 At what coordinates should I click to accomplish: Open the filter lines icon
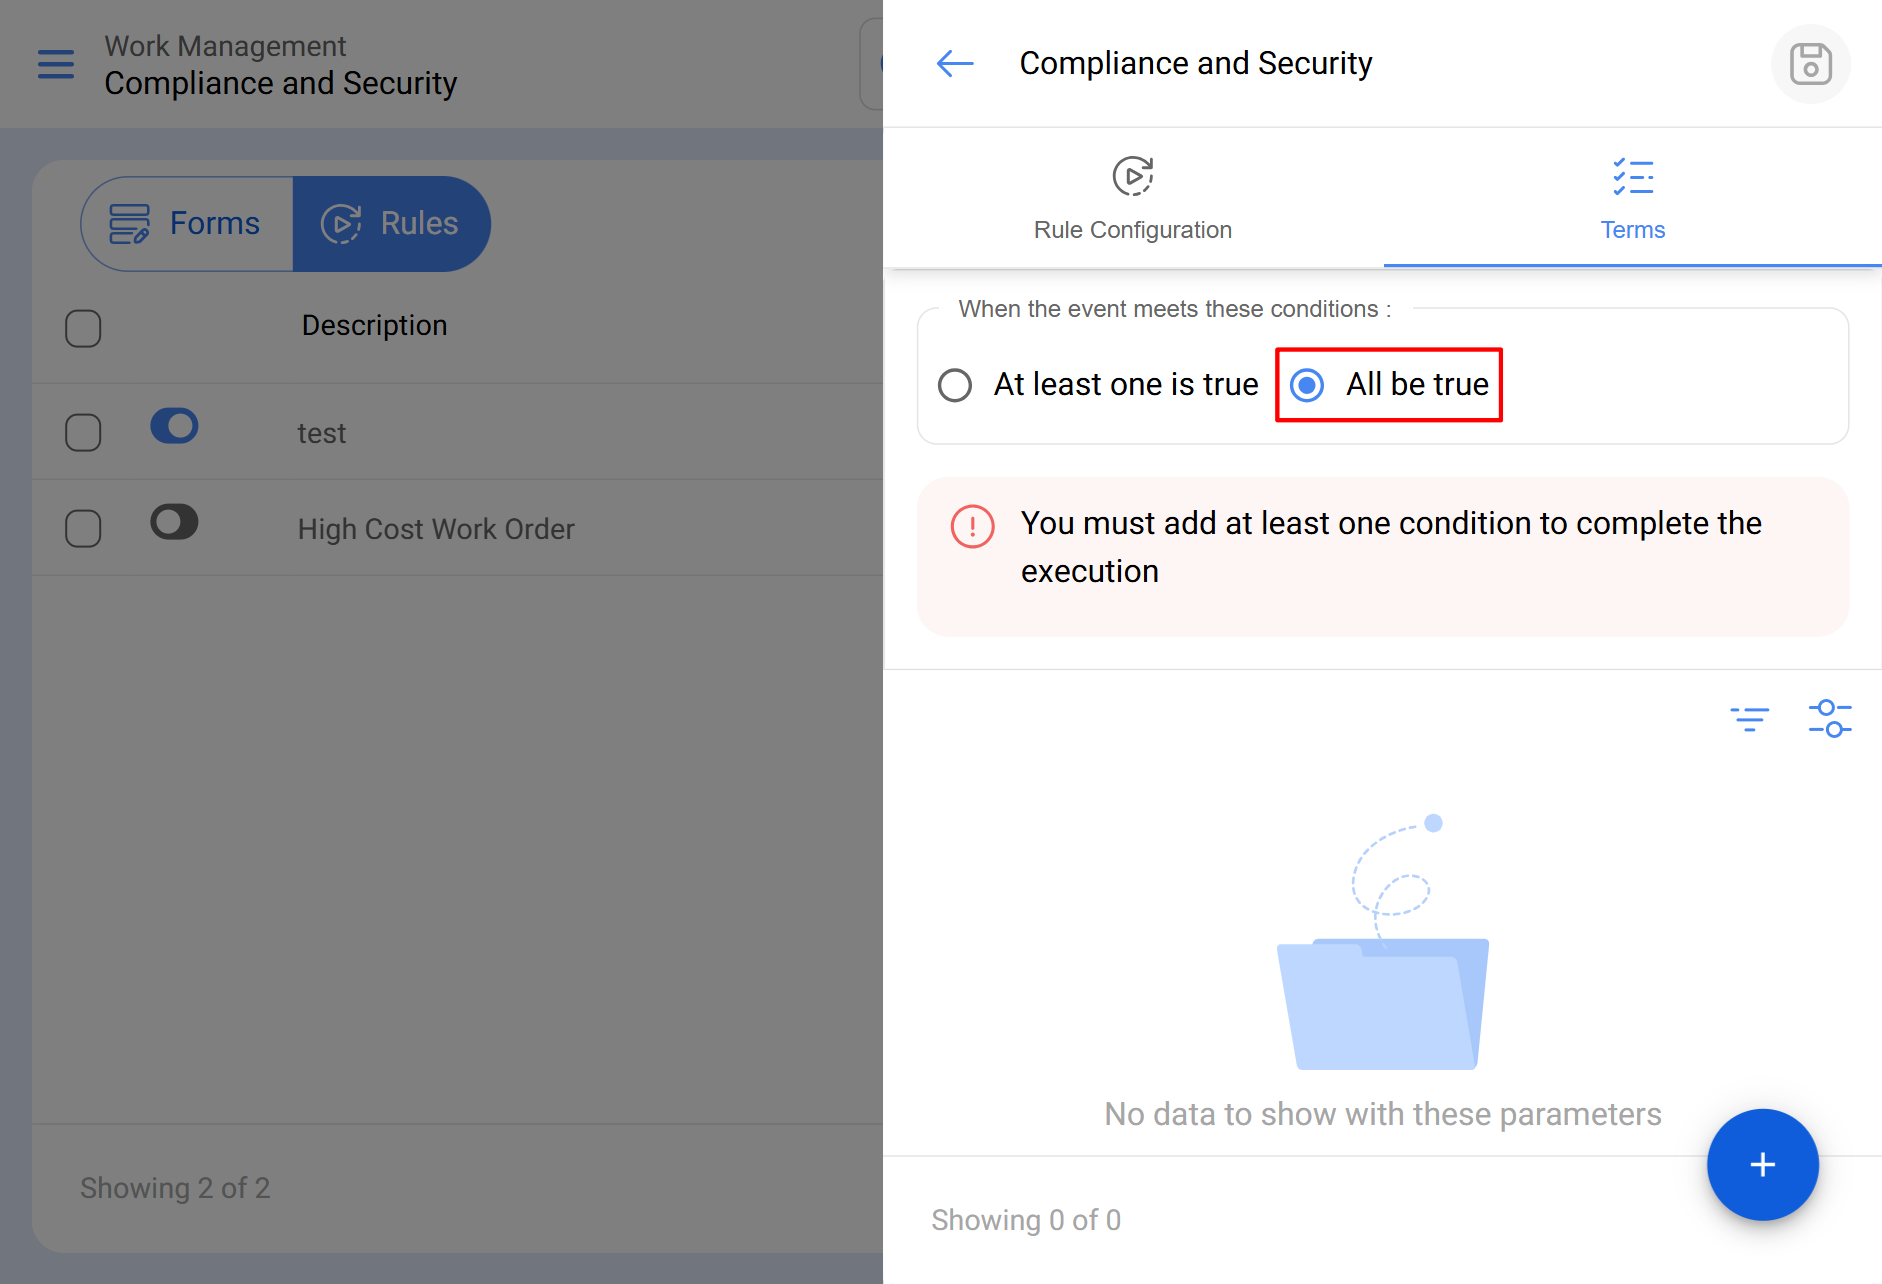click(1749, 719)
